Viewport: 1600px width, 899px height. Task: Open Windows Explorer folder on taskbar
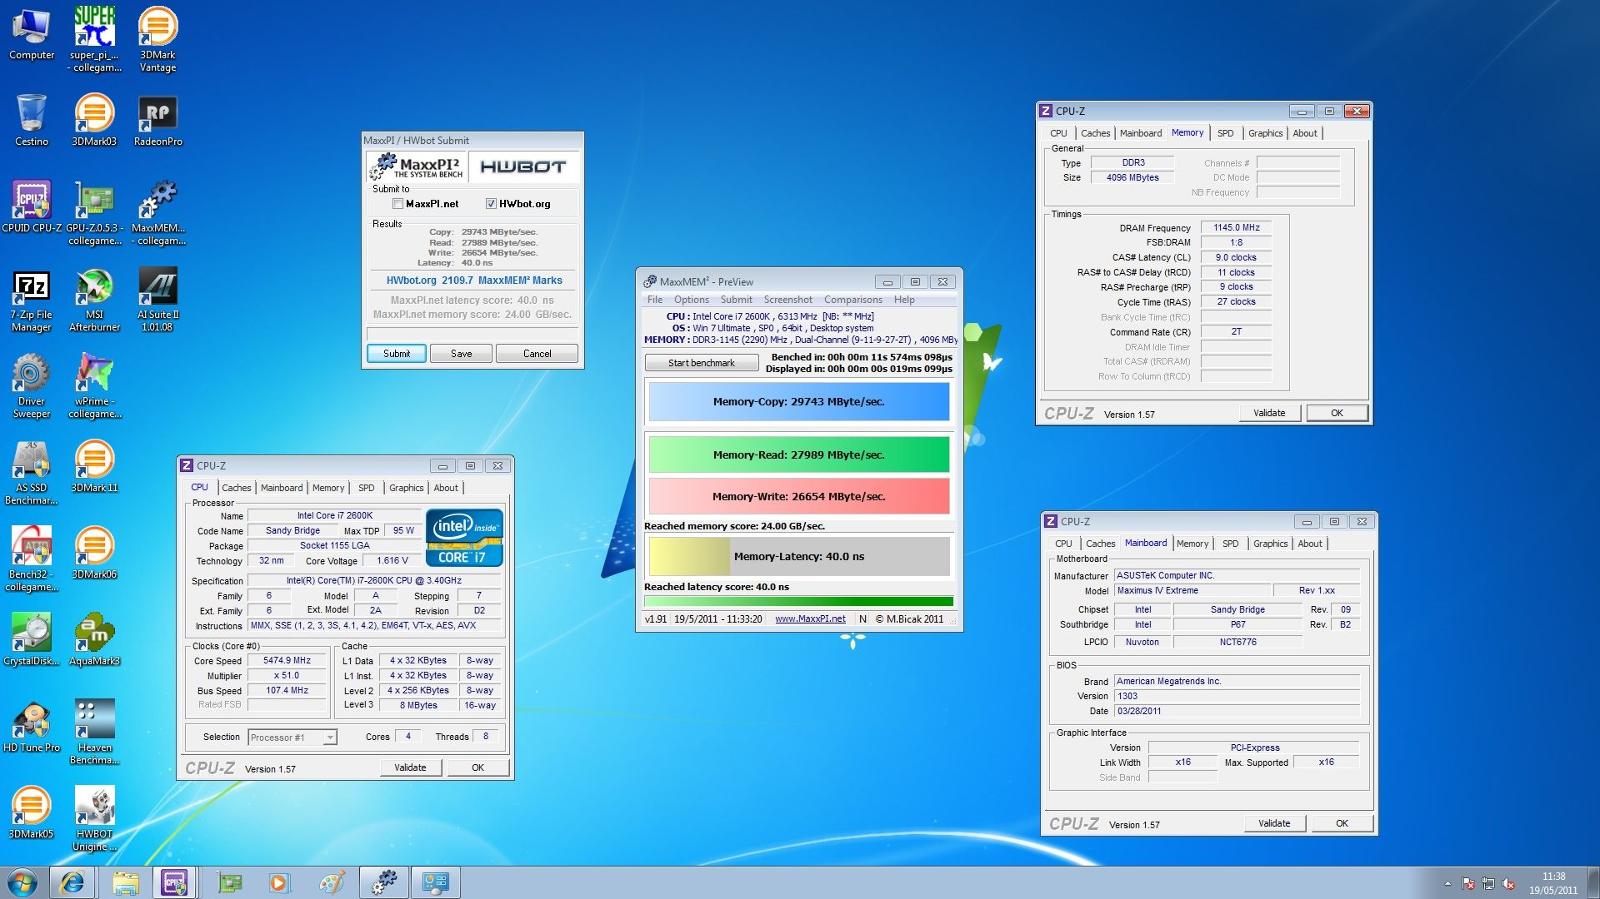pyautogui.click(x=125, y=882)
